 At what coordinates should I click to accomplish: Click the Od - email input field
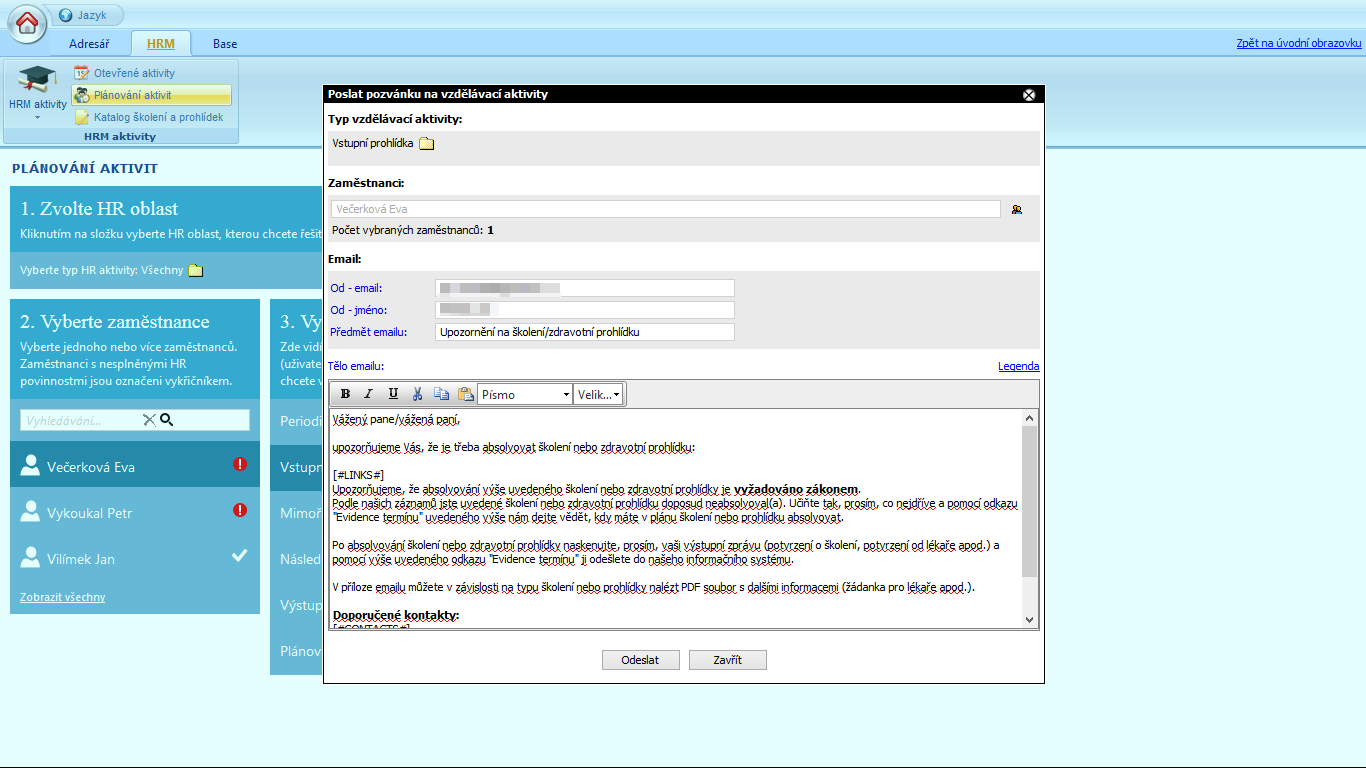[585, 288]
